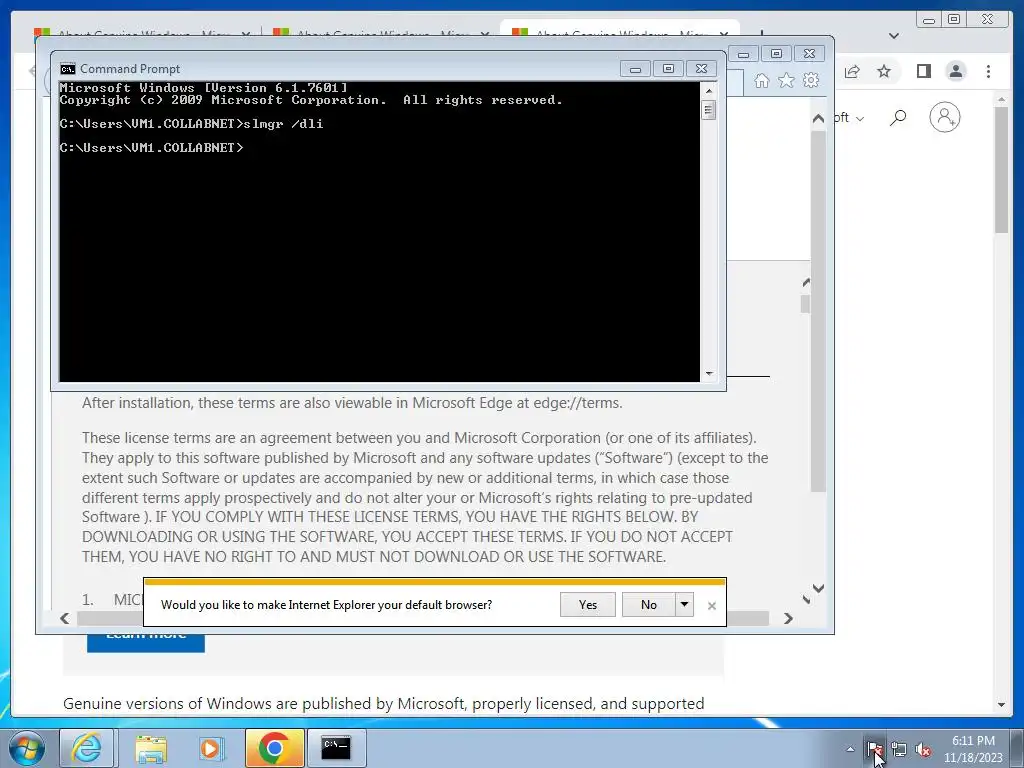Click the Microsoft site search magnifier
1024x768 pixels.
click(x=898, y=118)
